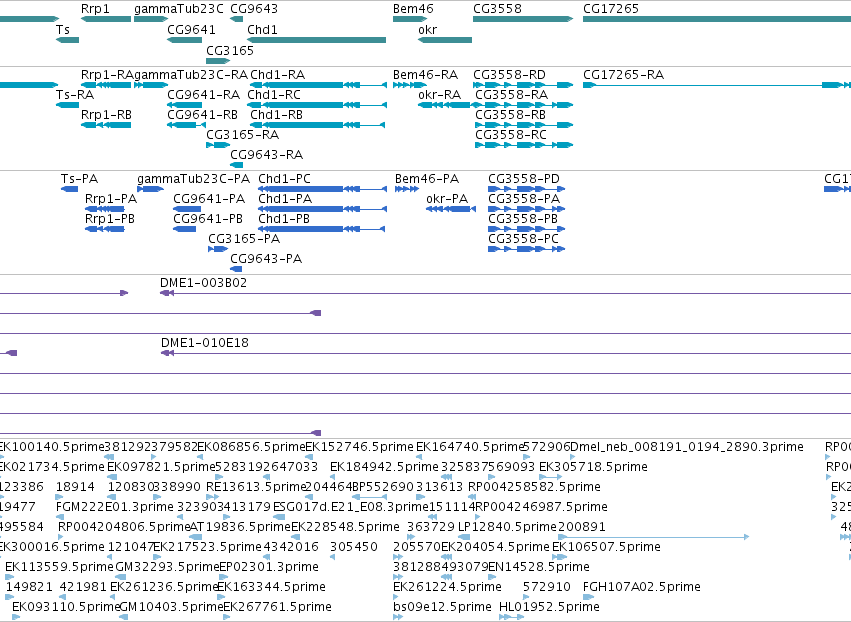
Task: Select the CG3558-PC protein label
Action: pyautogui.click(x=523, y=238)
